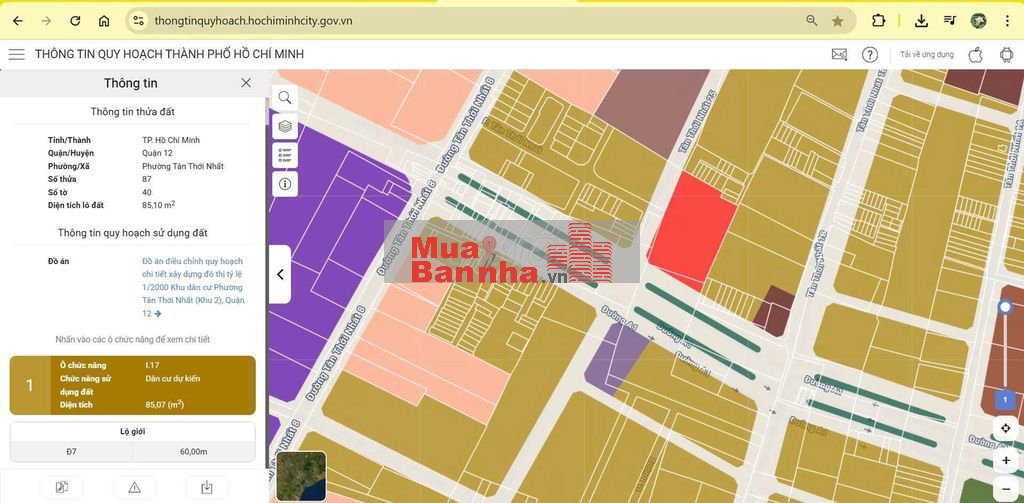Download the iOS app via Apple icon
This screenshot has width=1024, height=503.
tap(977, 54)
